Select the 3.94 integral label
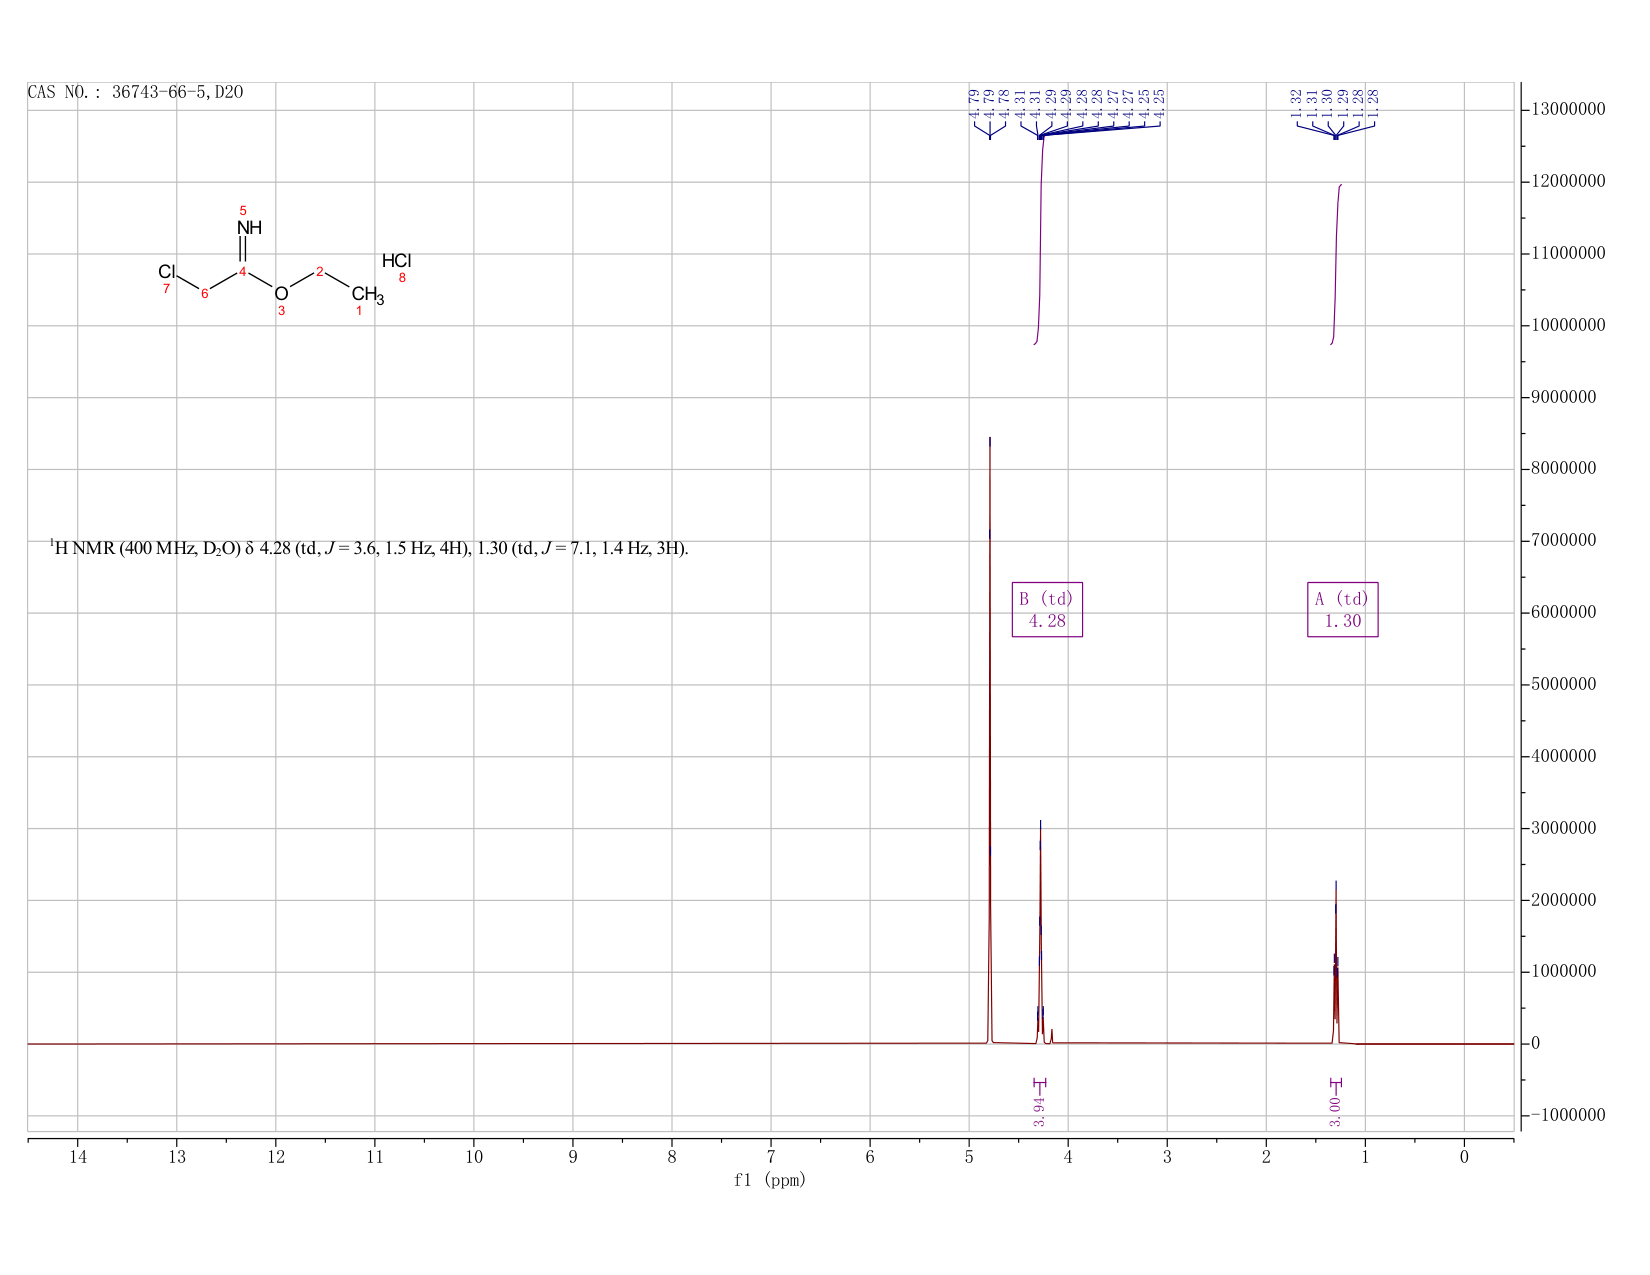Viewport: 1650px width, 1275px height. coord(1039,1111)
